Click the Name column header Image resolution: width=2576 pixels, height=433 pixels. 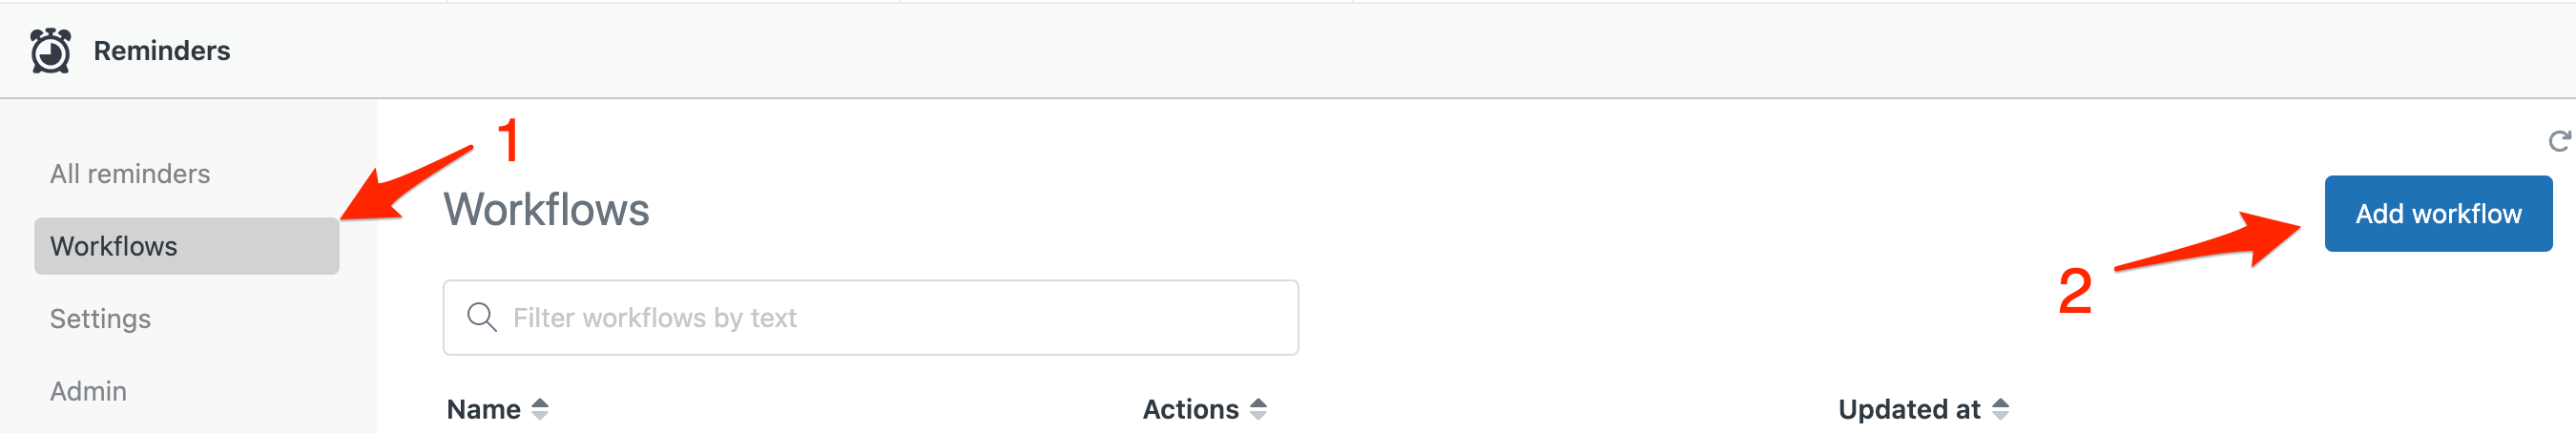pyautogui.click(x=484, y=409)
